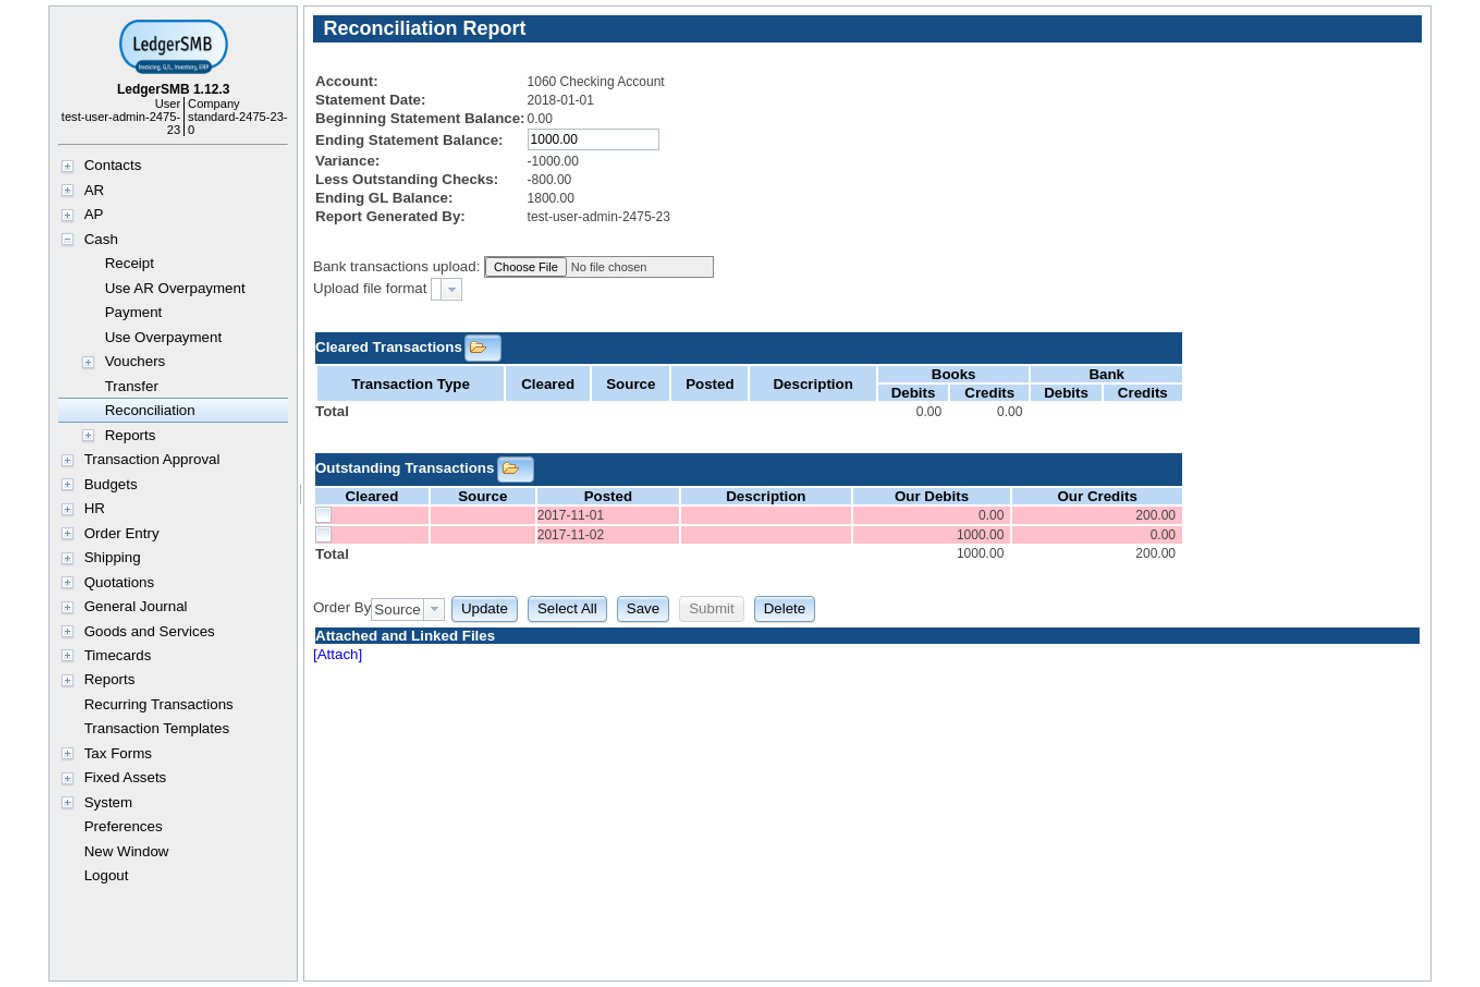Expand the General Journal menu
This screenshot has height=987, width=1480.
67,607
